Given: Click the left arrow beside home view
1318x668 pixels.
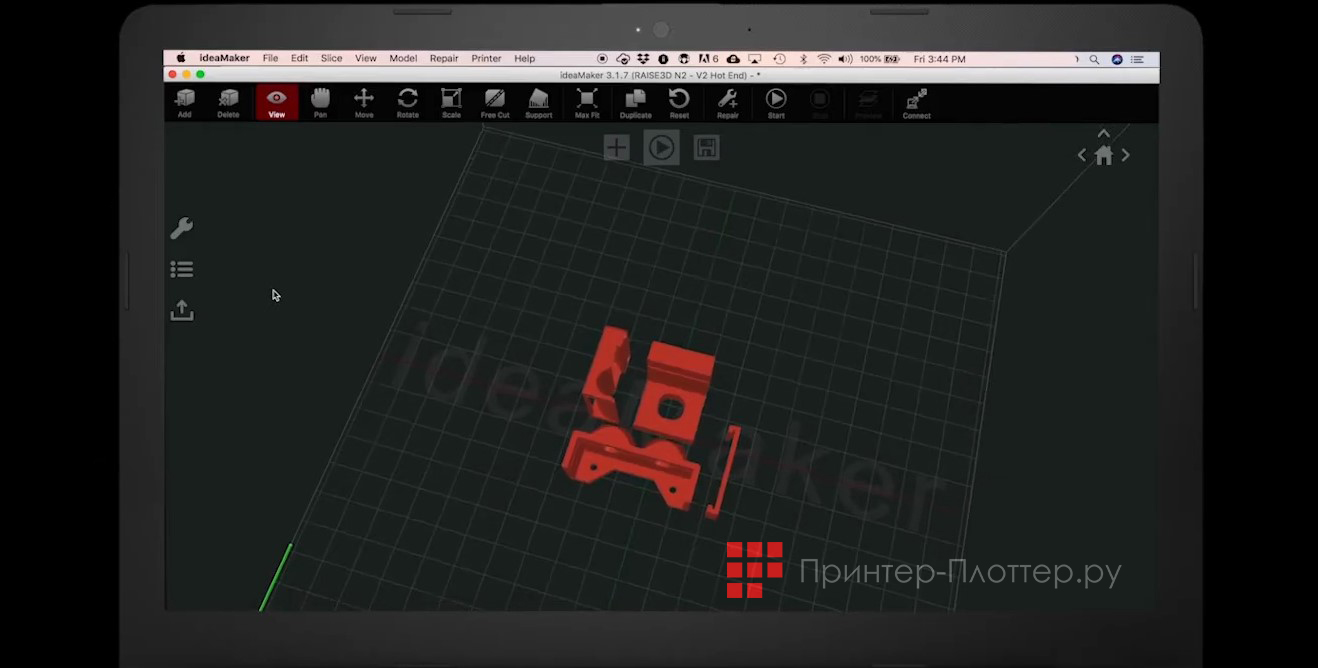Looking at the screenshot, I should click(x=1081, y=155).
